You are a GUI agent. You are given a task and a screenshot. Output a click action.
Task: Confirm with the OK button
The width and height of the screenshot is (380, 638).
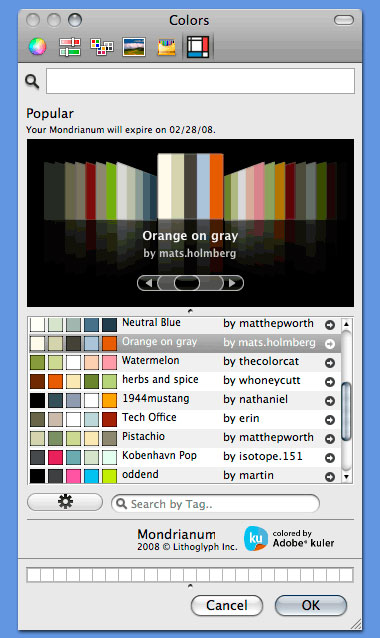[x=311, y=605]
